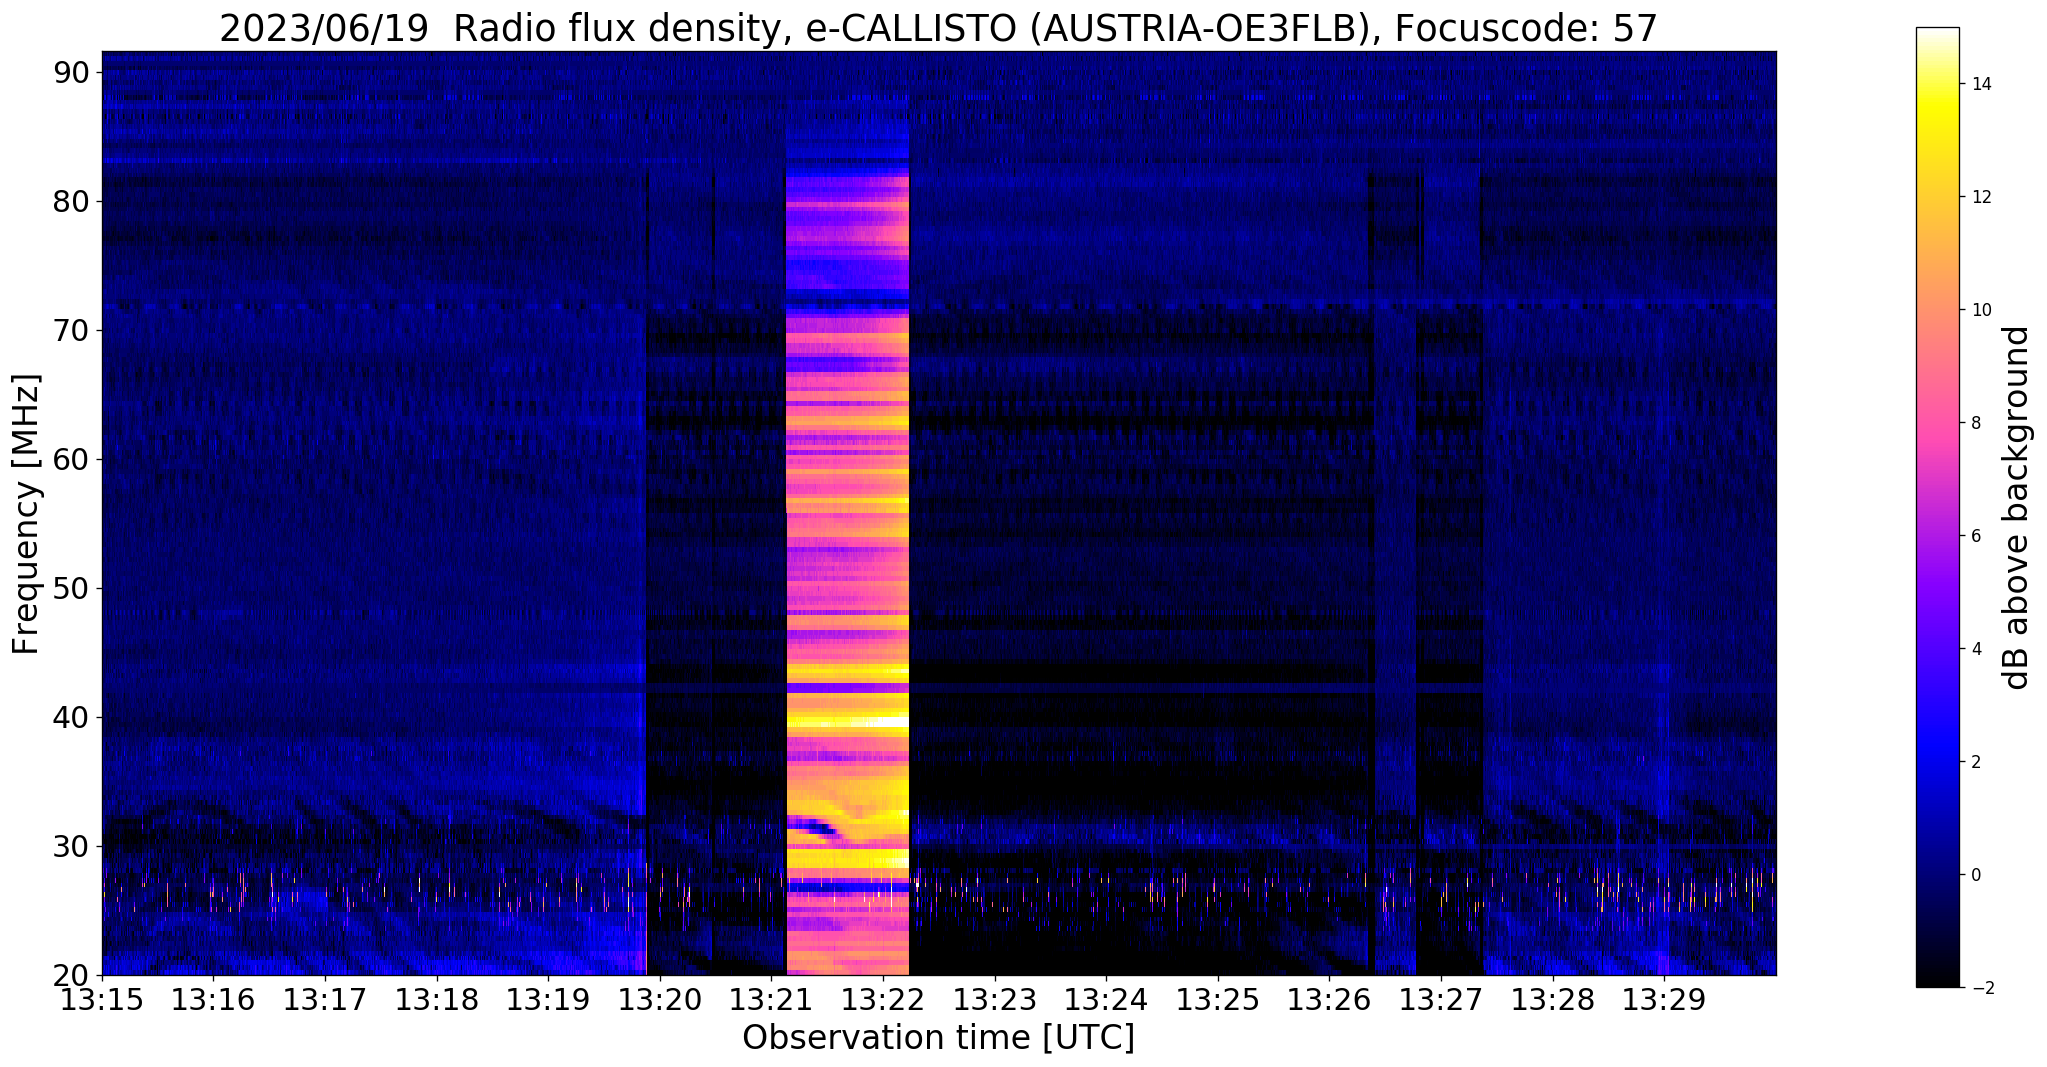Image resolution: width=2047 pixels, height=1067 pixels.
Task: Click the colorbar tick label 14
Action: [x=1980, y=84]
